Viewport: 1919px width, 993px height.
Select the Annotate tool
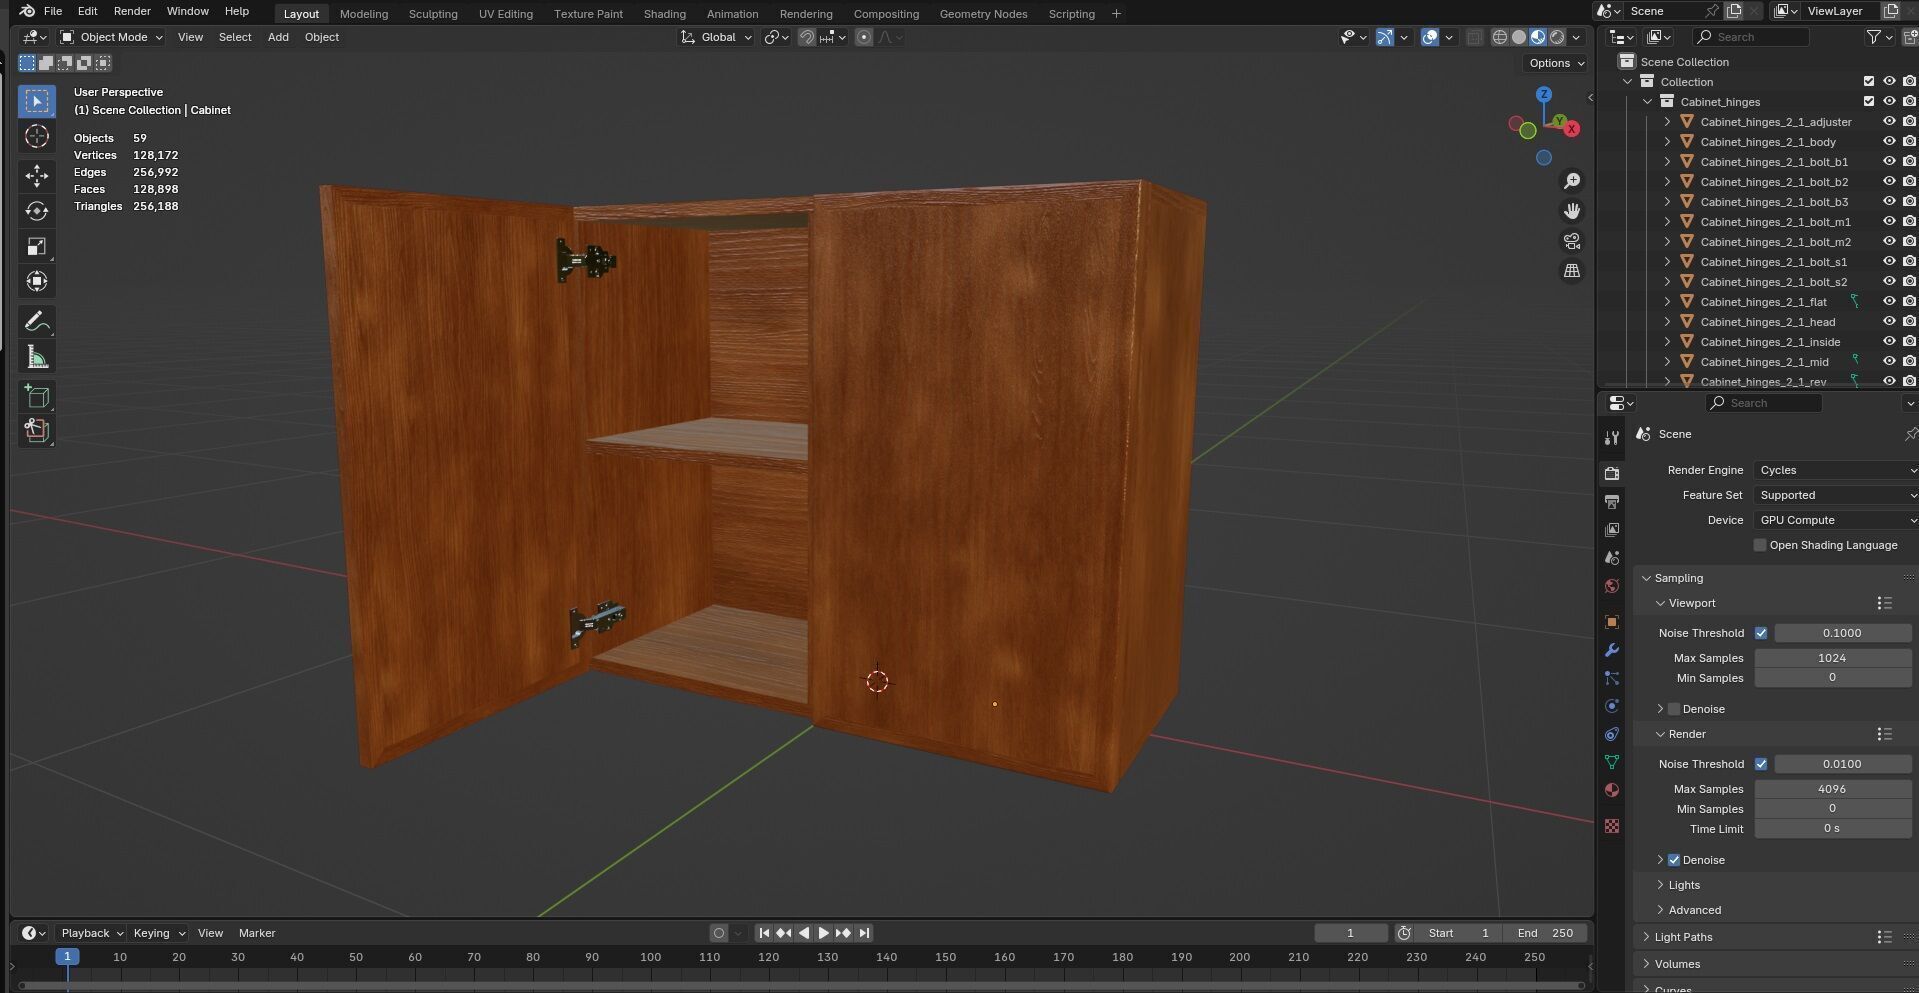click(37, 322)
